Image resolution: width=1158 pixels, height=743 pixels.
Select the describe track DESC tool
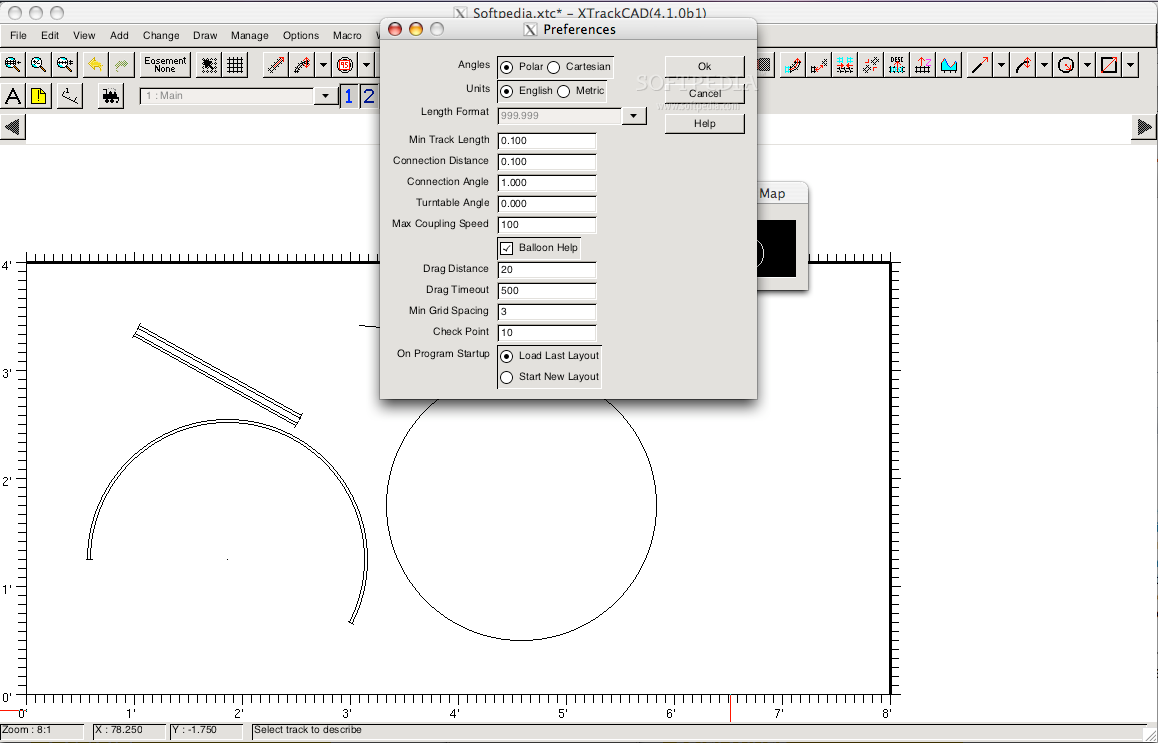(897, 65)
